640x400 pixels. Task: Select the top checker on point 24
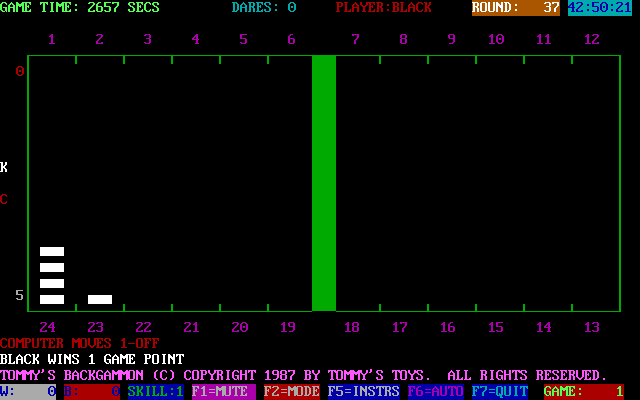(x=52, y=251)
